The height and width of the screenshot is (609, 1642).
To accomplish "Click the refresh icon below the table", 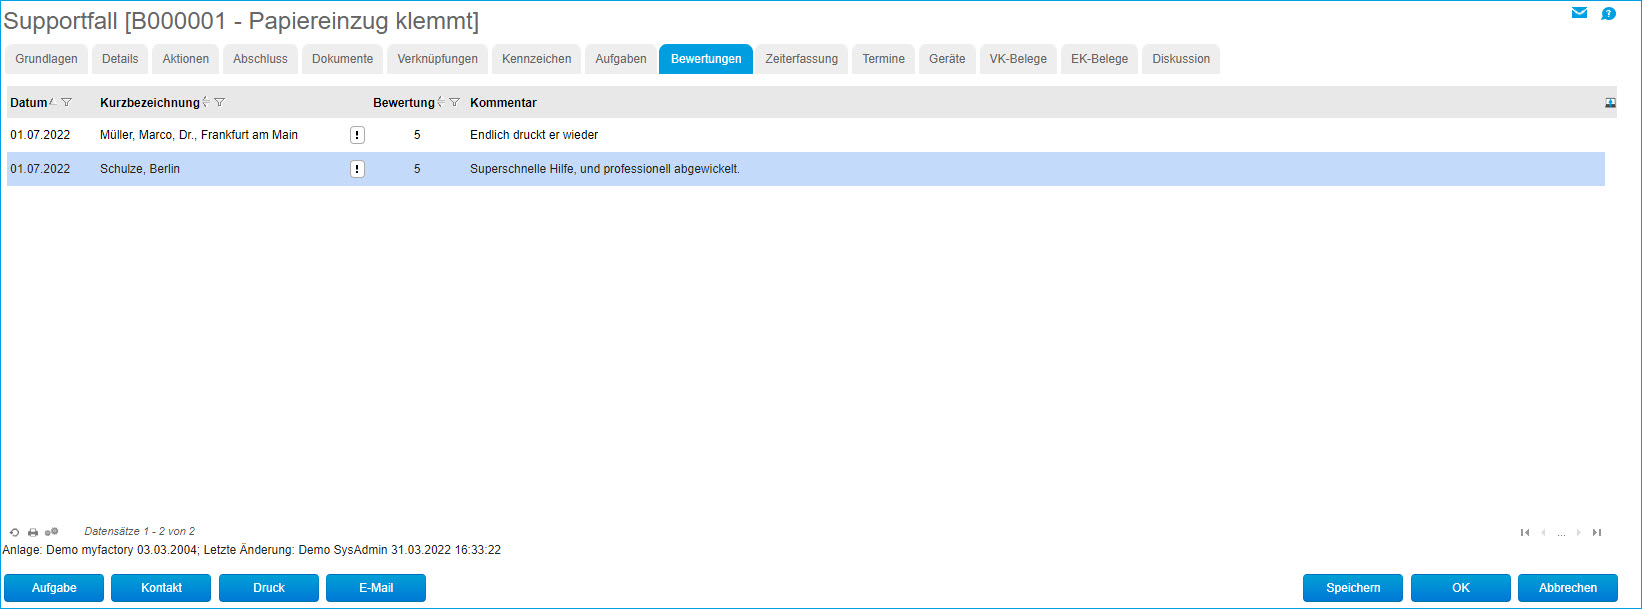I will (14, 532).
